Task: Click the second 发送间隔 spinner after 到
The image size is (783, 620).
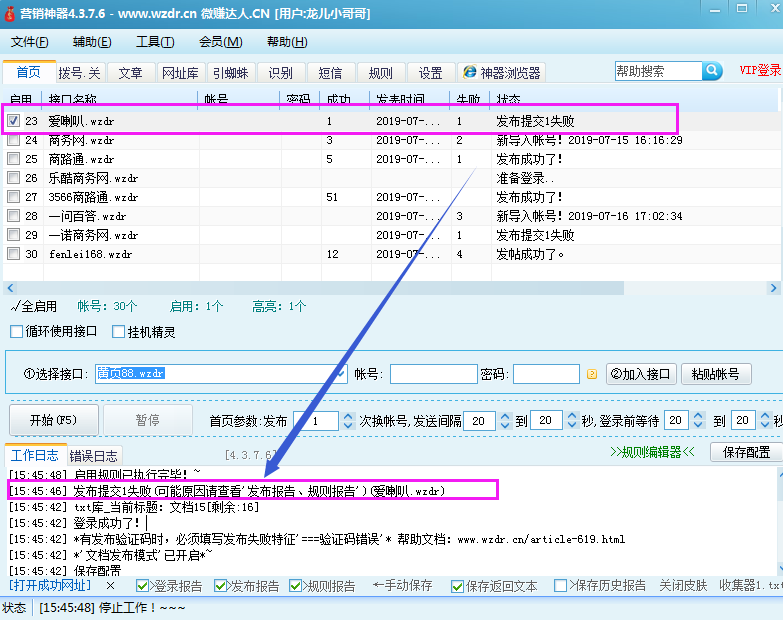Action: [x=572, y=421]
